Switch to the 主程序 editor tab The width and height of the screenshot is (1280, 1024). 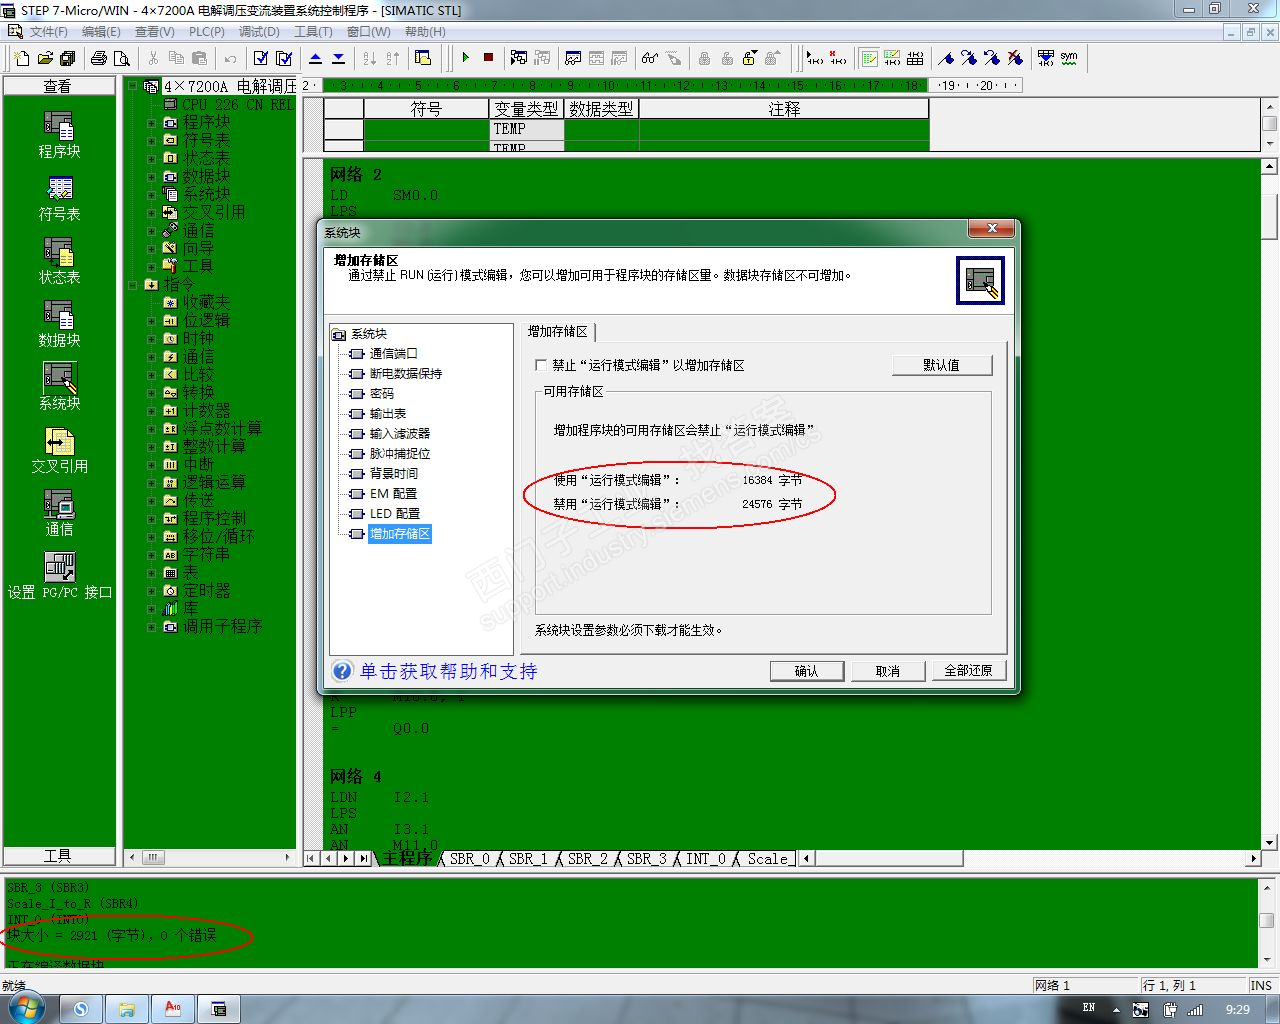coord(407,858)
